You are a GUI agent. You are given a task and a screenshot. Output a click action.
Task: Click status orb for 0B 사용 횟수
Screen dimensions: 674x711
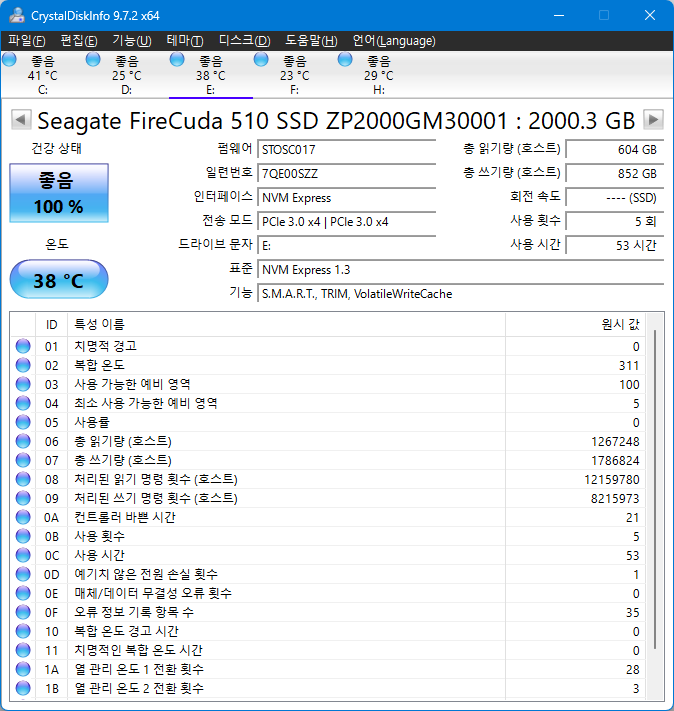click(x=23, y=536)
